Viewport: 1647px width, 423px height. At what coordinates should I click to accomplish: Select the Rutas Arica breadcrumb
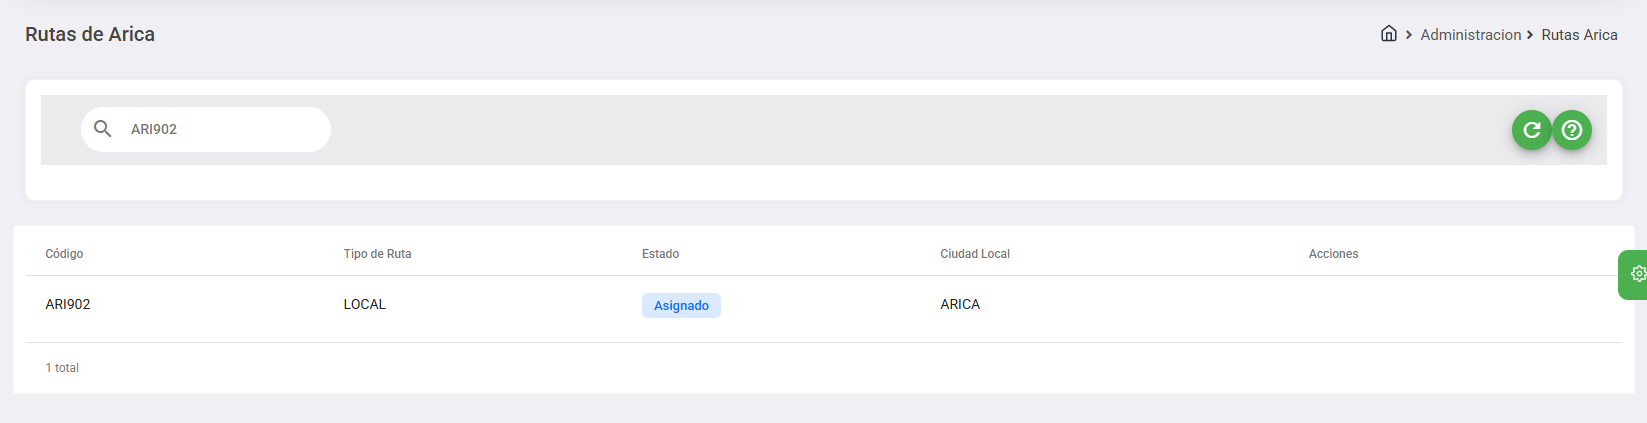tap(1579, 35)
